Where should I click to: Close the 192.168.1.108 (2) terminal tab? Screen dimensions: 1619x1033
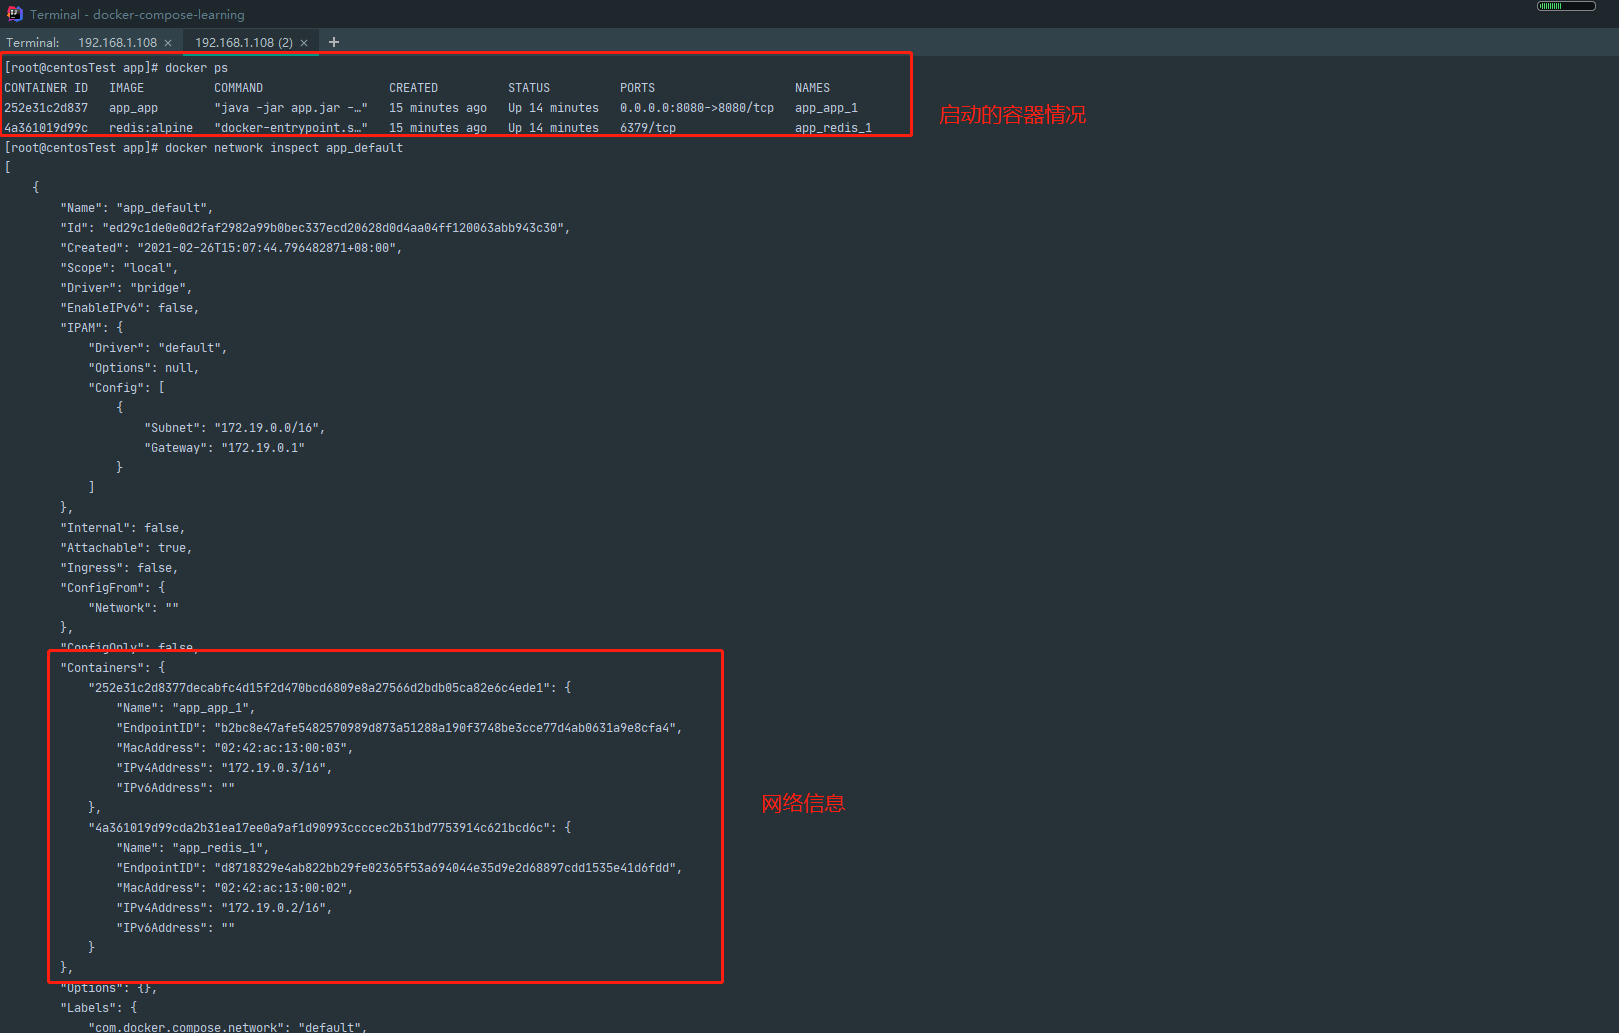(304, 43)
